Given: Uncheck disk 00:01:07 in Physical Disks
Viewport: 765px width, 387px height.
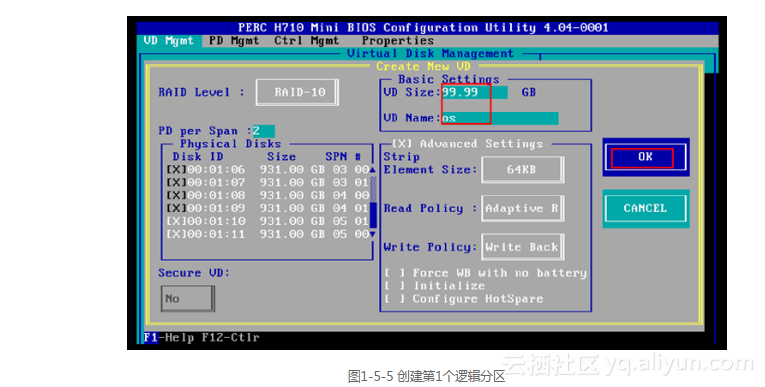Looking at the screenshot, I should click(177, 183).
